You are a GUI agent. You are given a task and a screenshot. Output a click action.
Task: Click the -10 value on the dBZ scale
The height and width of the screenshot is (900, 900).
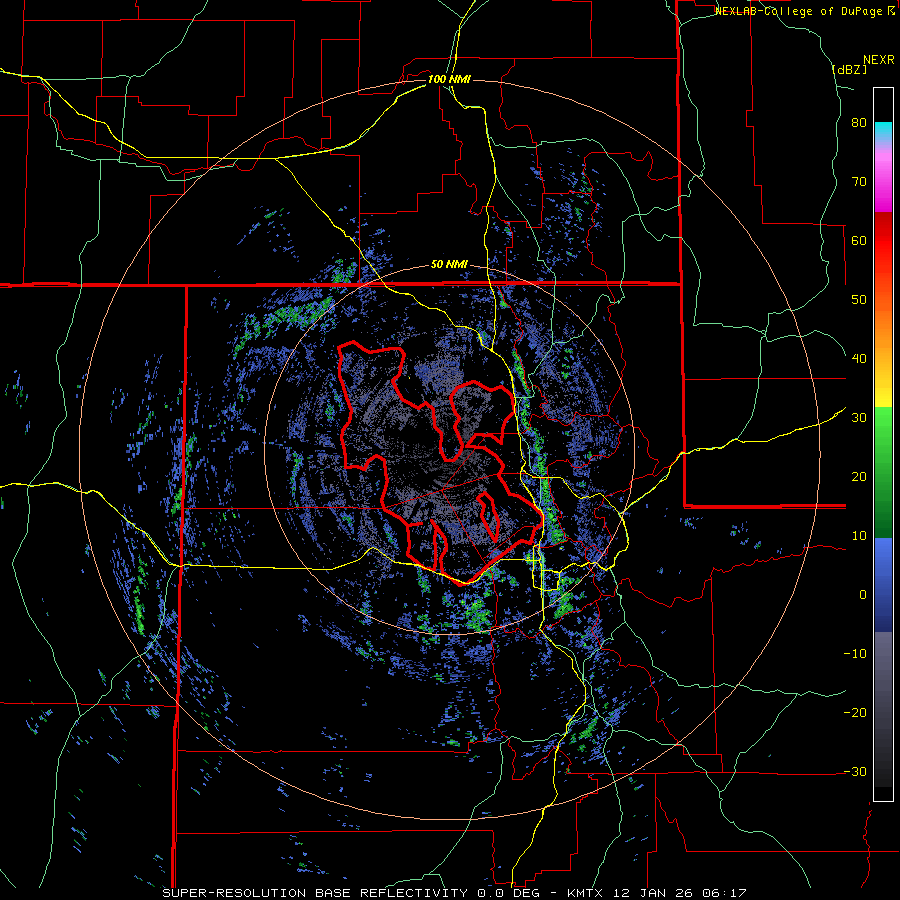(855, 654)
